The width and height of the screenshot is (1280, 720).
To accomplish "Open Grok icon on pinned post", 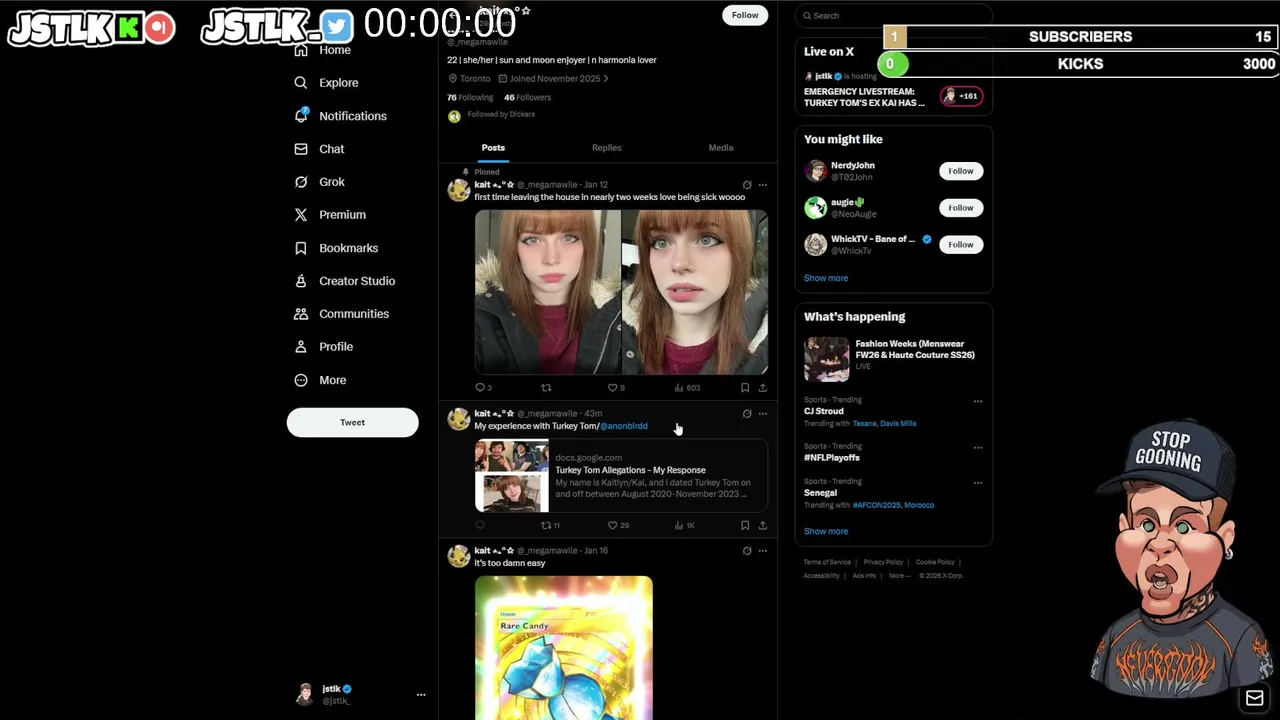I will click(746, 185).
